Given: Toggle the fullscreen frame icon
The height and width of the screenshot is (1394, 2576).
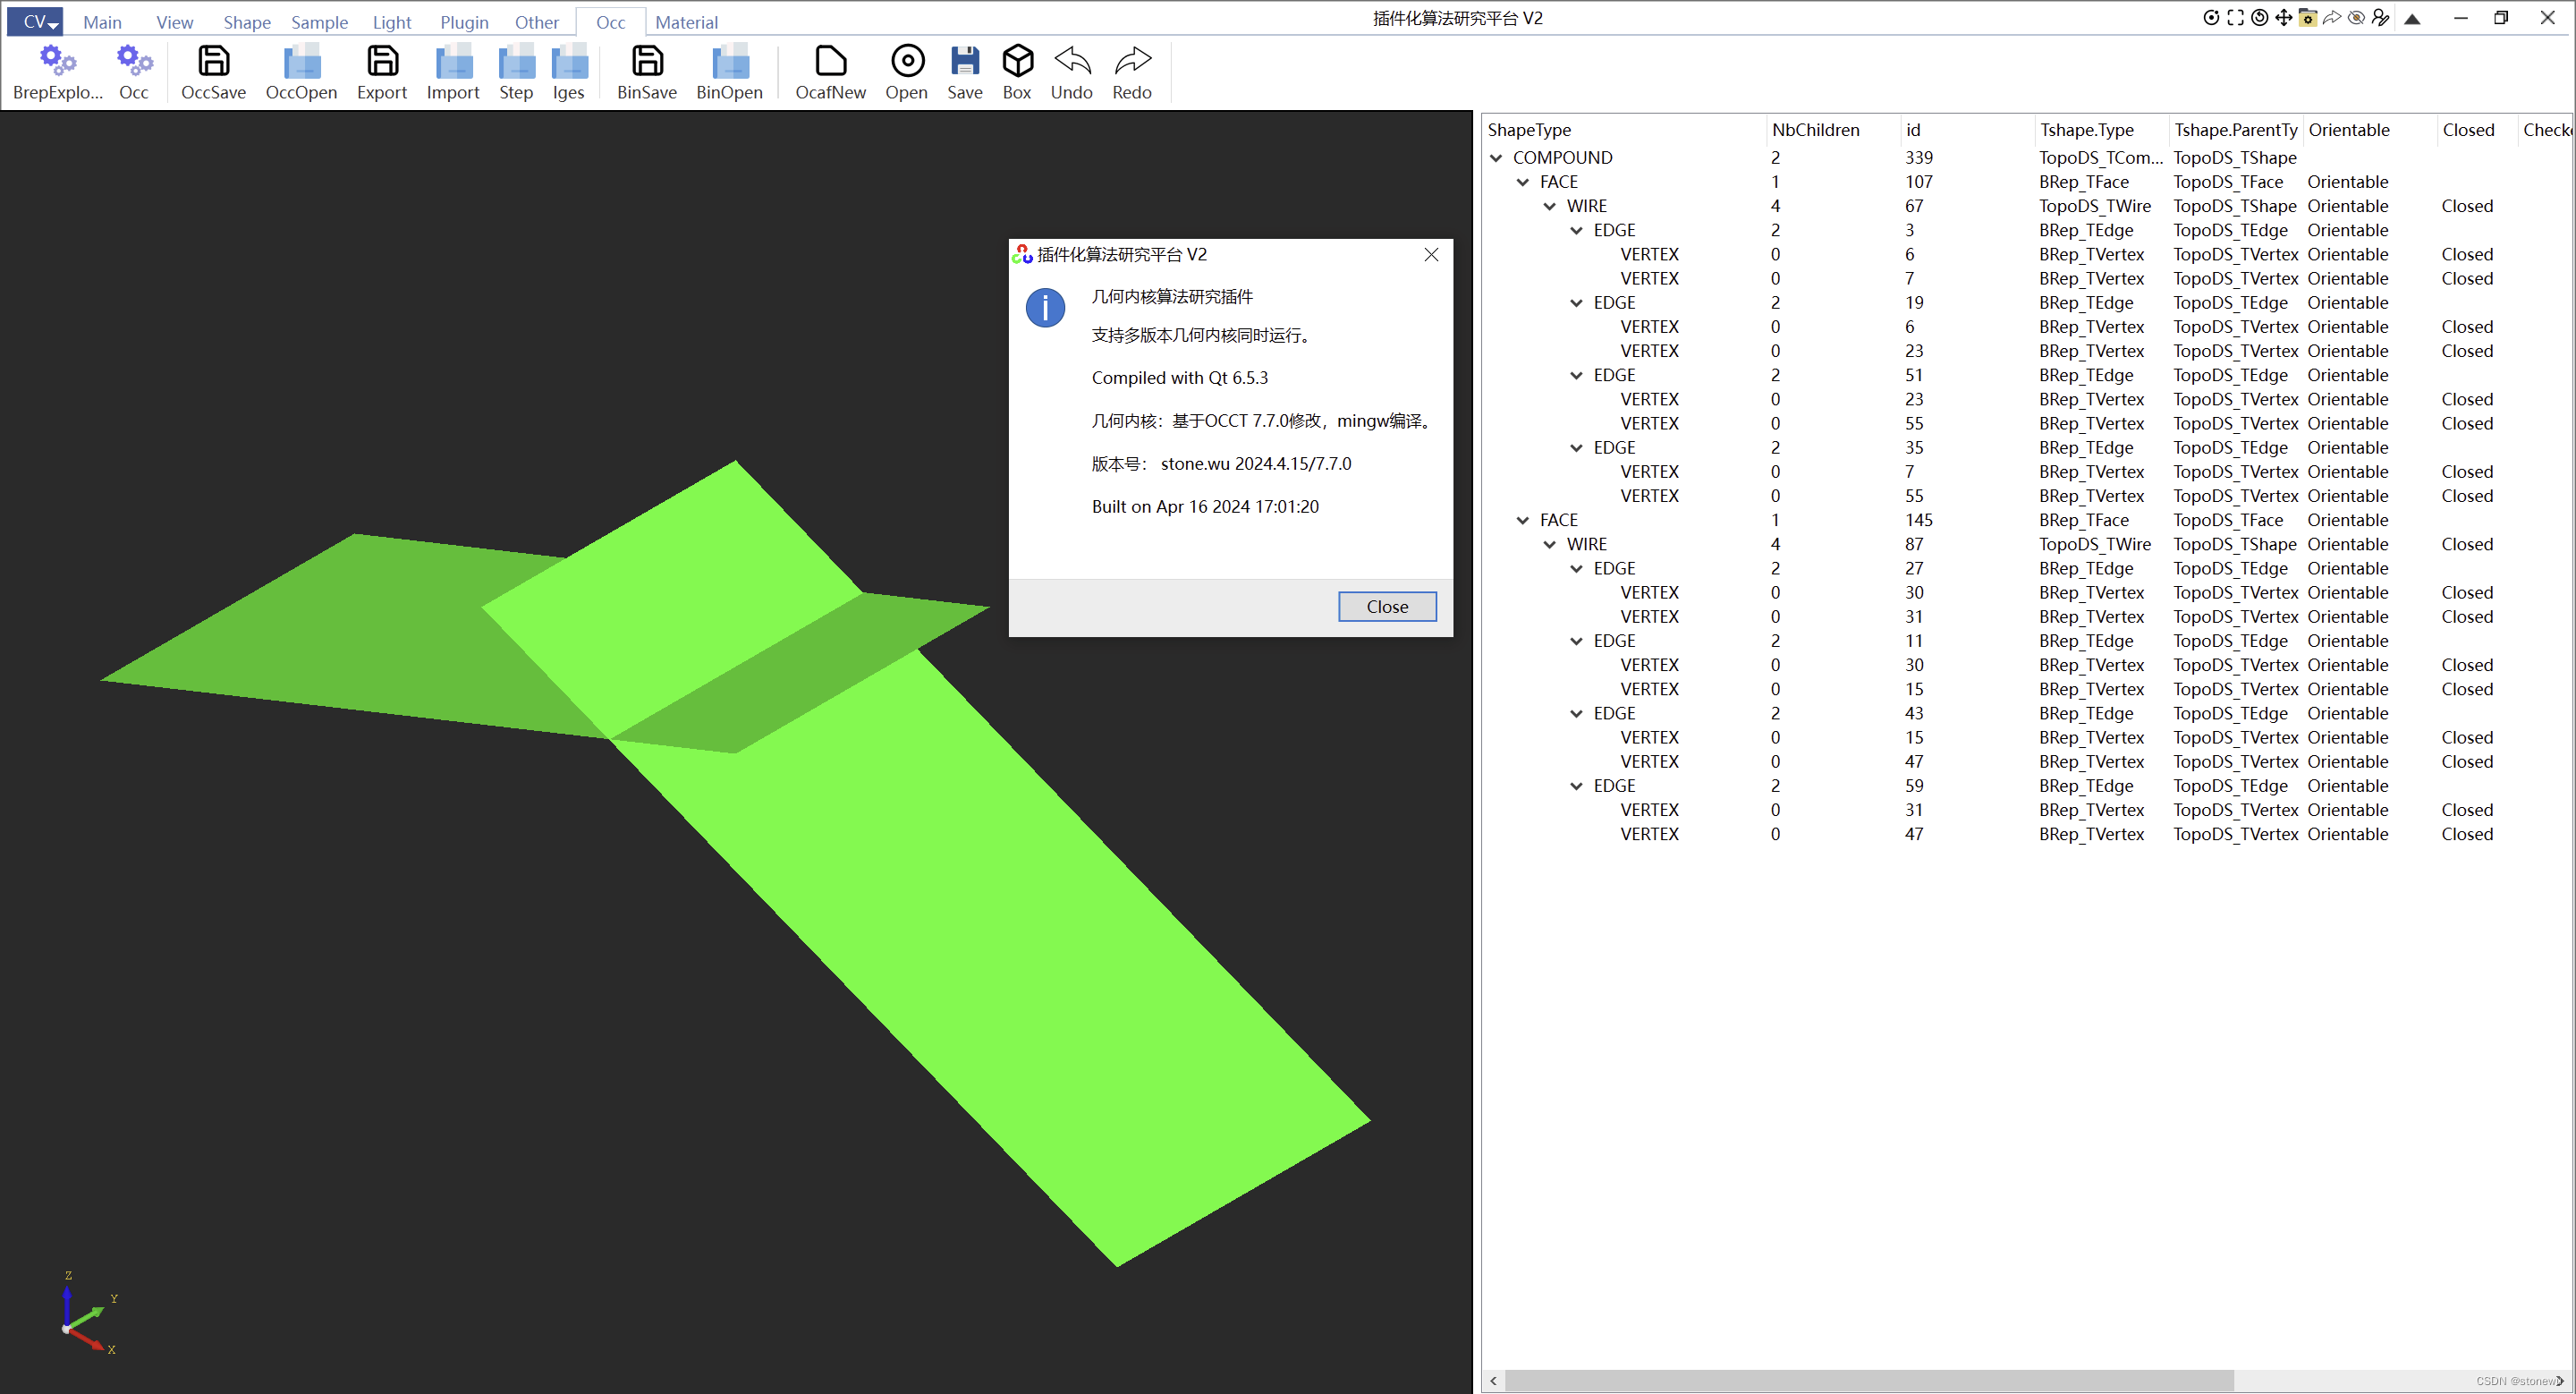Looking at the screenshot, I should click(2234, 18).
